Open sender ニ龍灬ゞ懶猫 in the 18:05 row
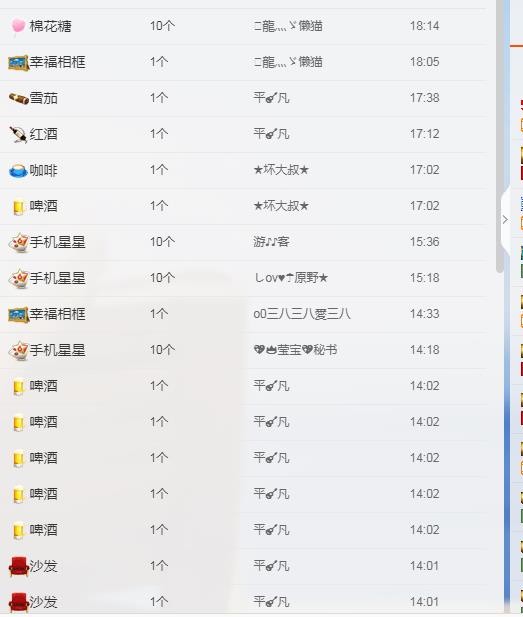523x617 pixels. pyautogui.click(x=288, y=62)
